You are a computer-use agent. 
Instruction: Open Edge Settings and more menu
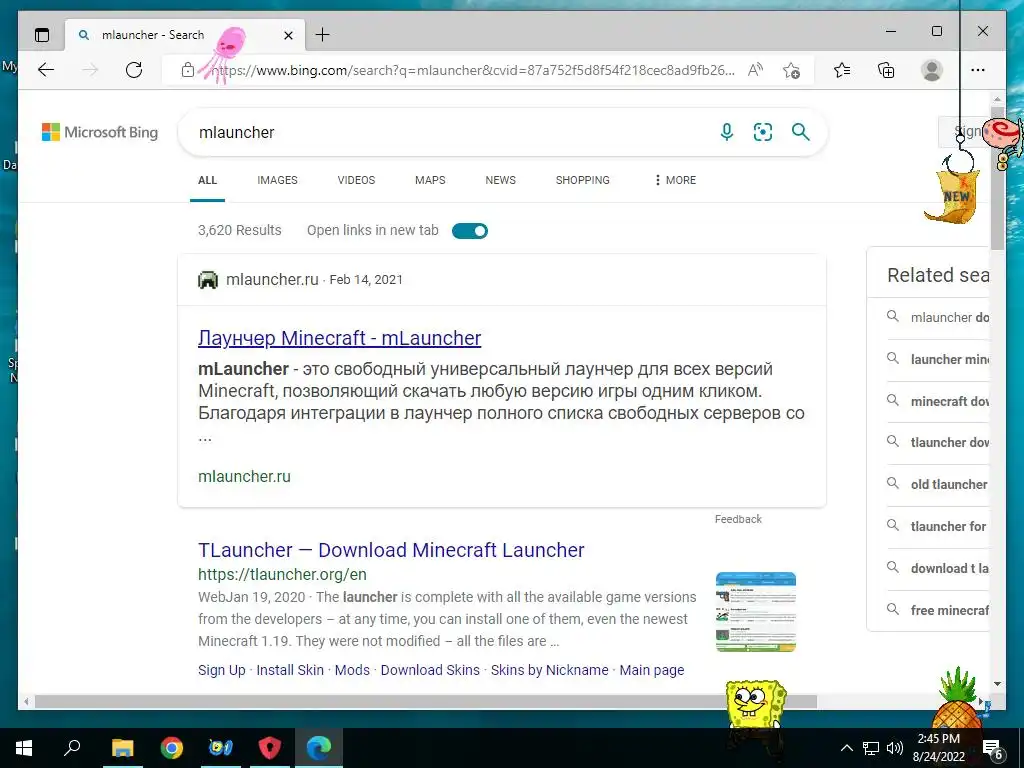point(978,70)
